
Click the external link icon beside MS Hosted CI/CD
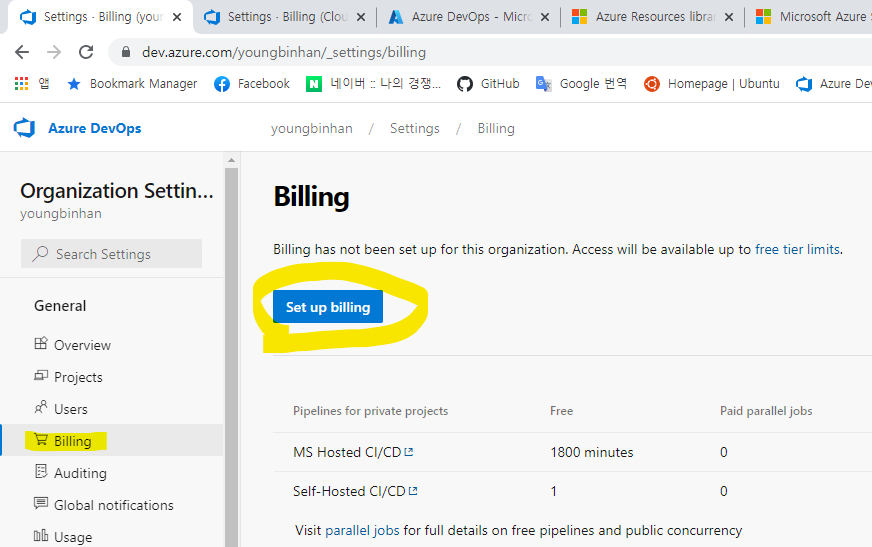[x=409, y=452]
